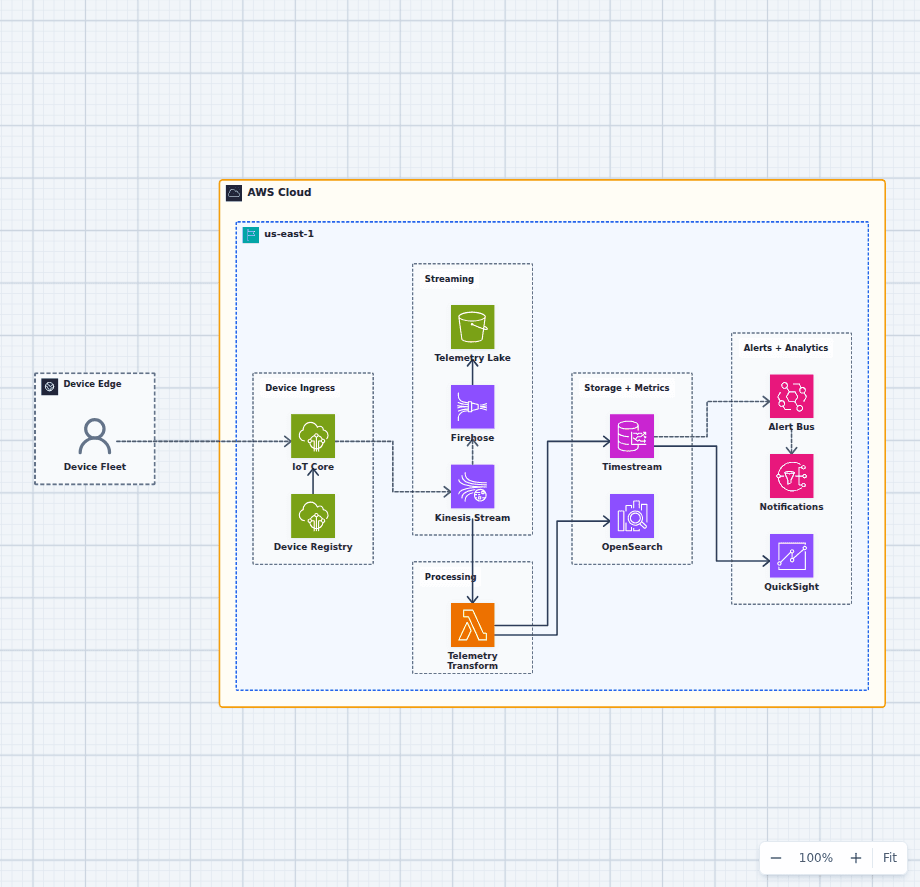Select the Device Registry node icon
This screenshot has height=887, width=920.
tap(313, 516)
